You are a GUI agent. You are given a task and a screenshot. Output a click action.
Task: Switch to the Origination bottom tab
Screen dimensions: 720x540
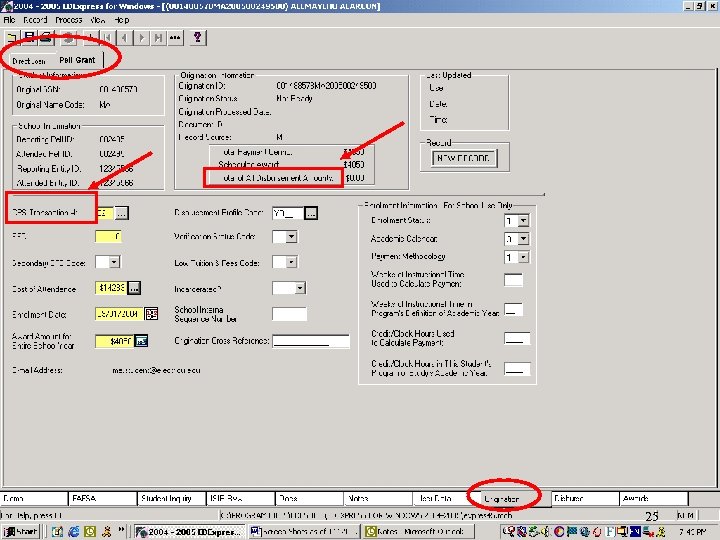[x=516, y=498]
